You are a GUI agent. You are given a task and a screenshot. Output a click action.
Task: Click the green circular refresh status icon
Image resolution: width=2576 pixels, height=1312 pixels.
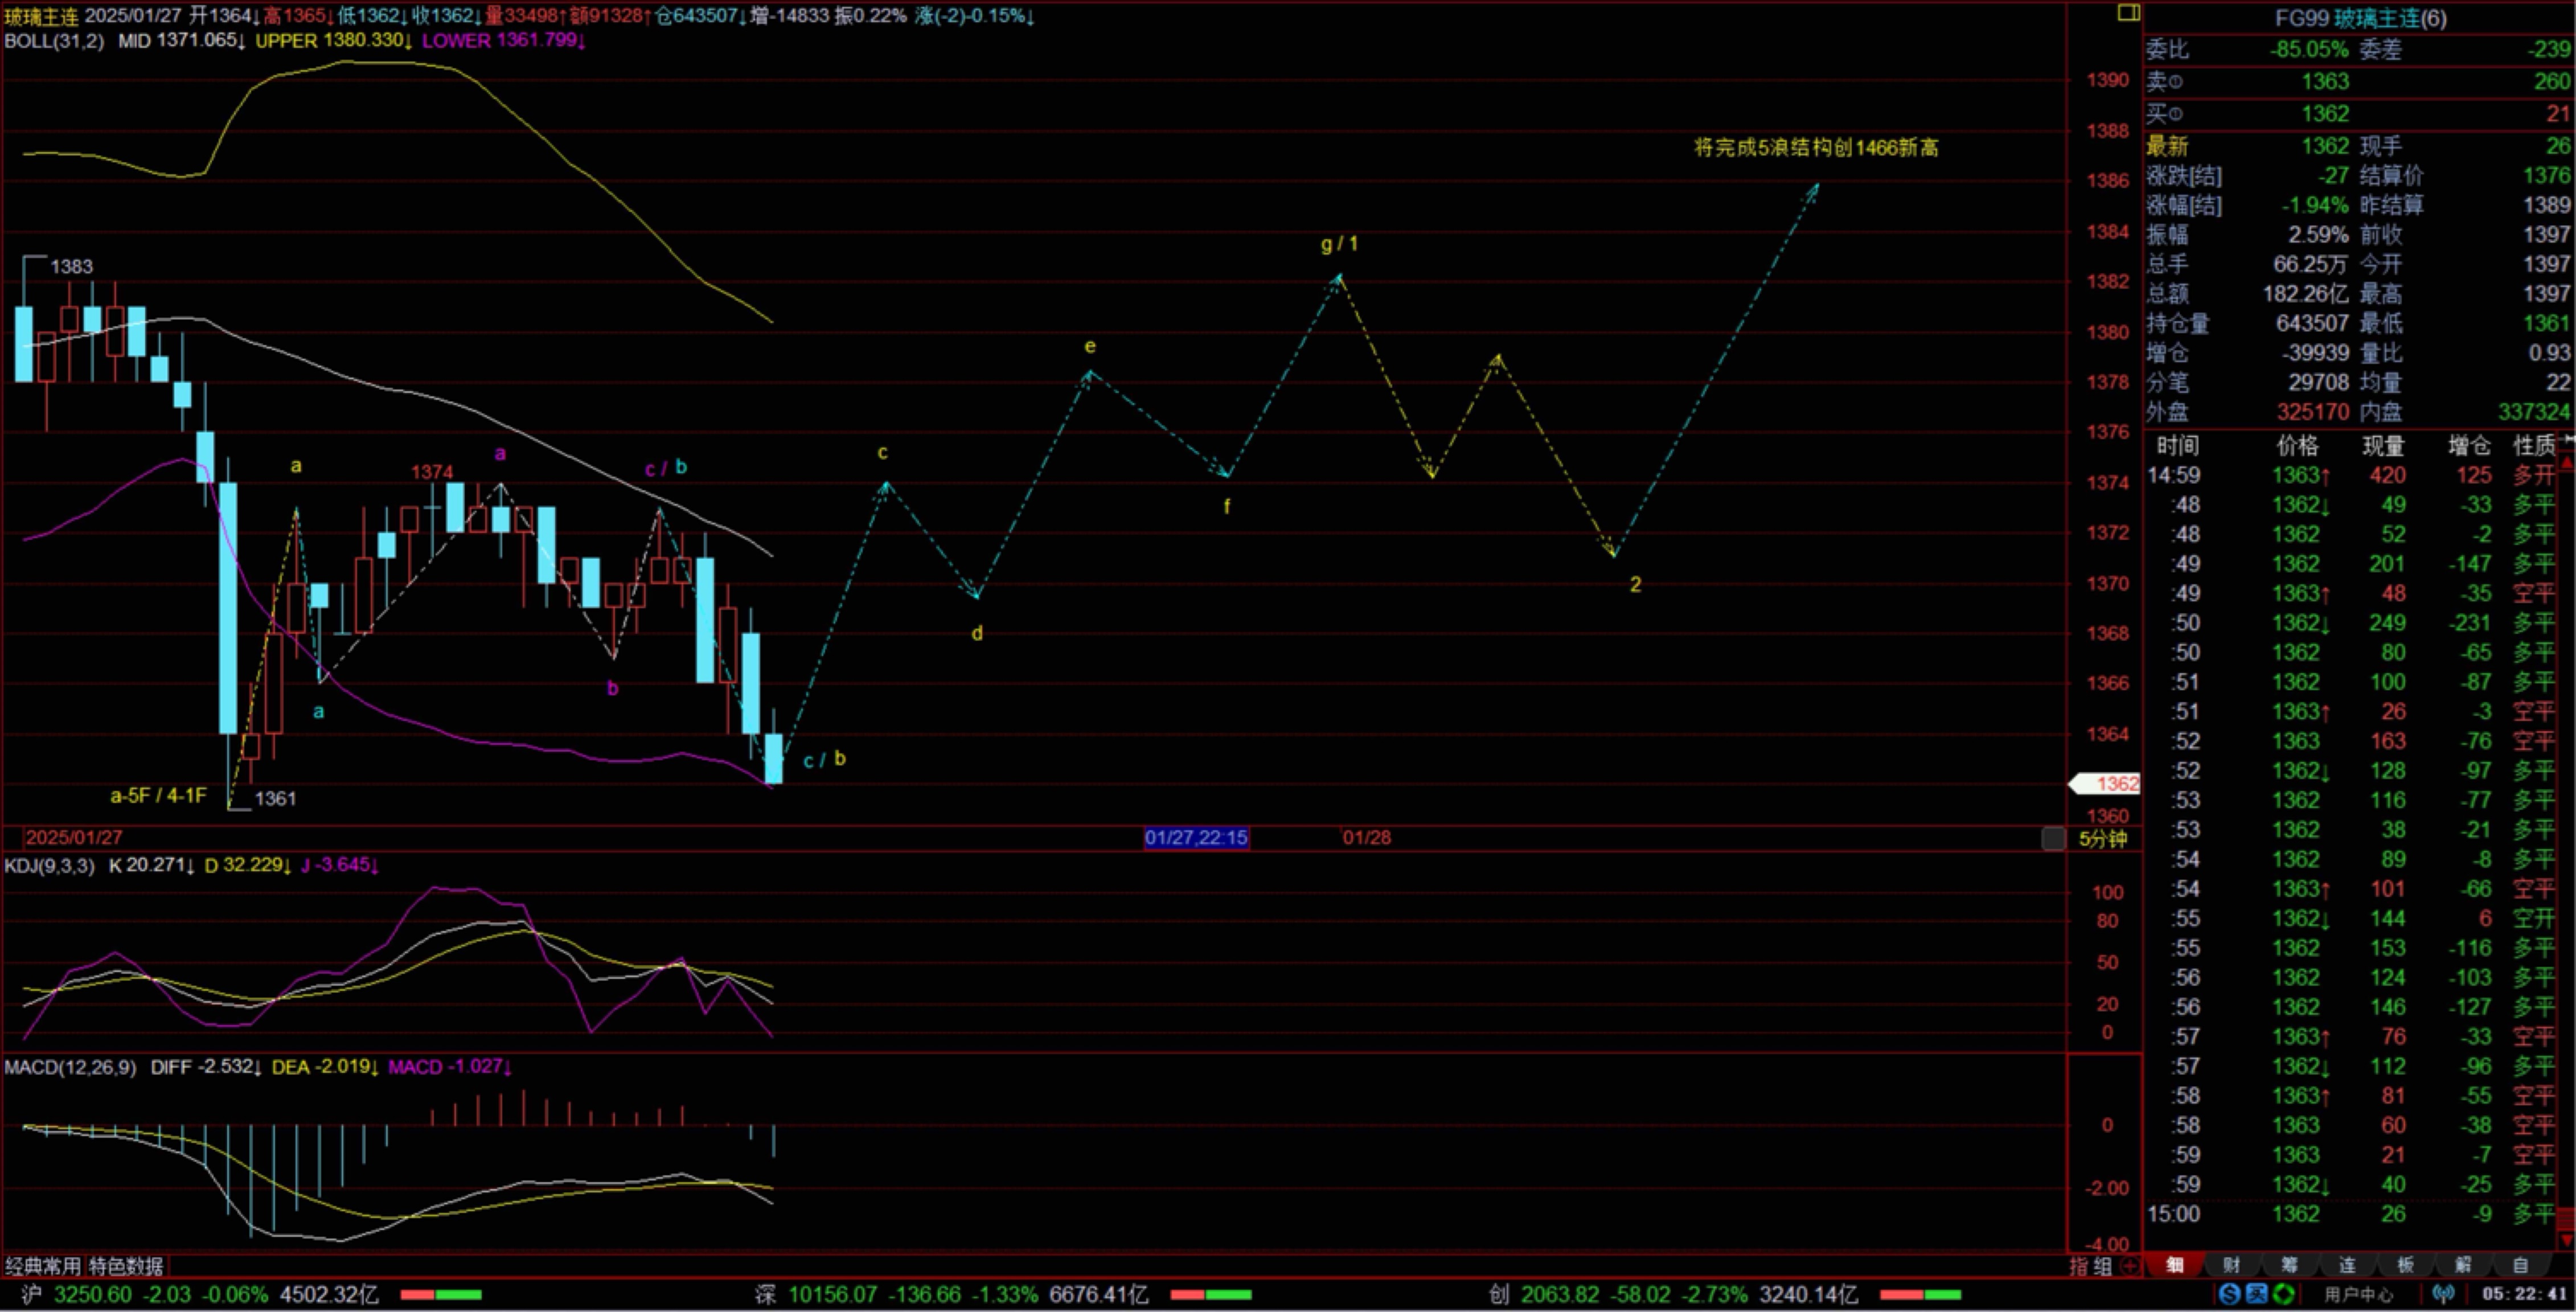tap(2283, 1294)
